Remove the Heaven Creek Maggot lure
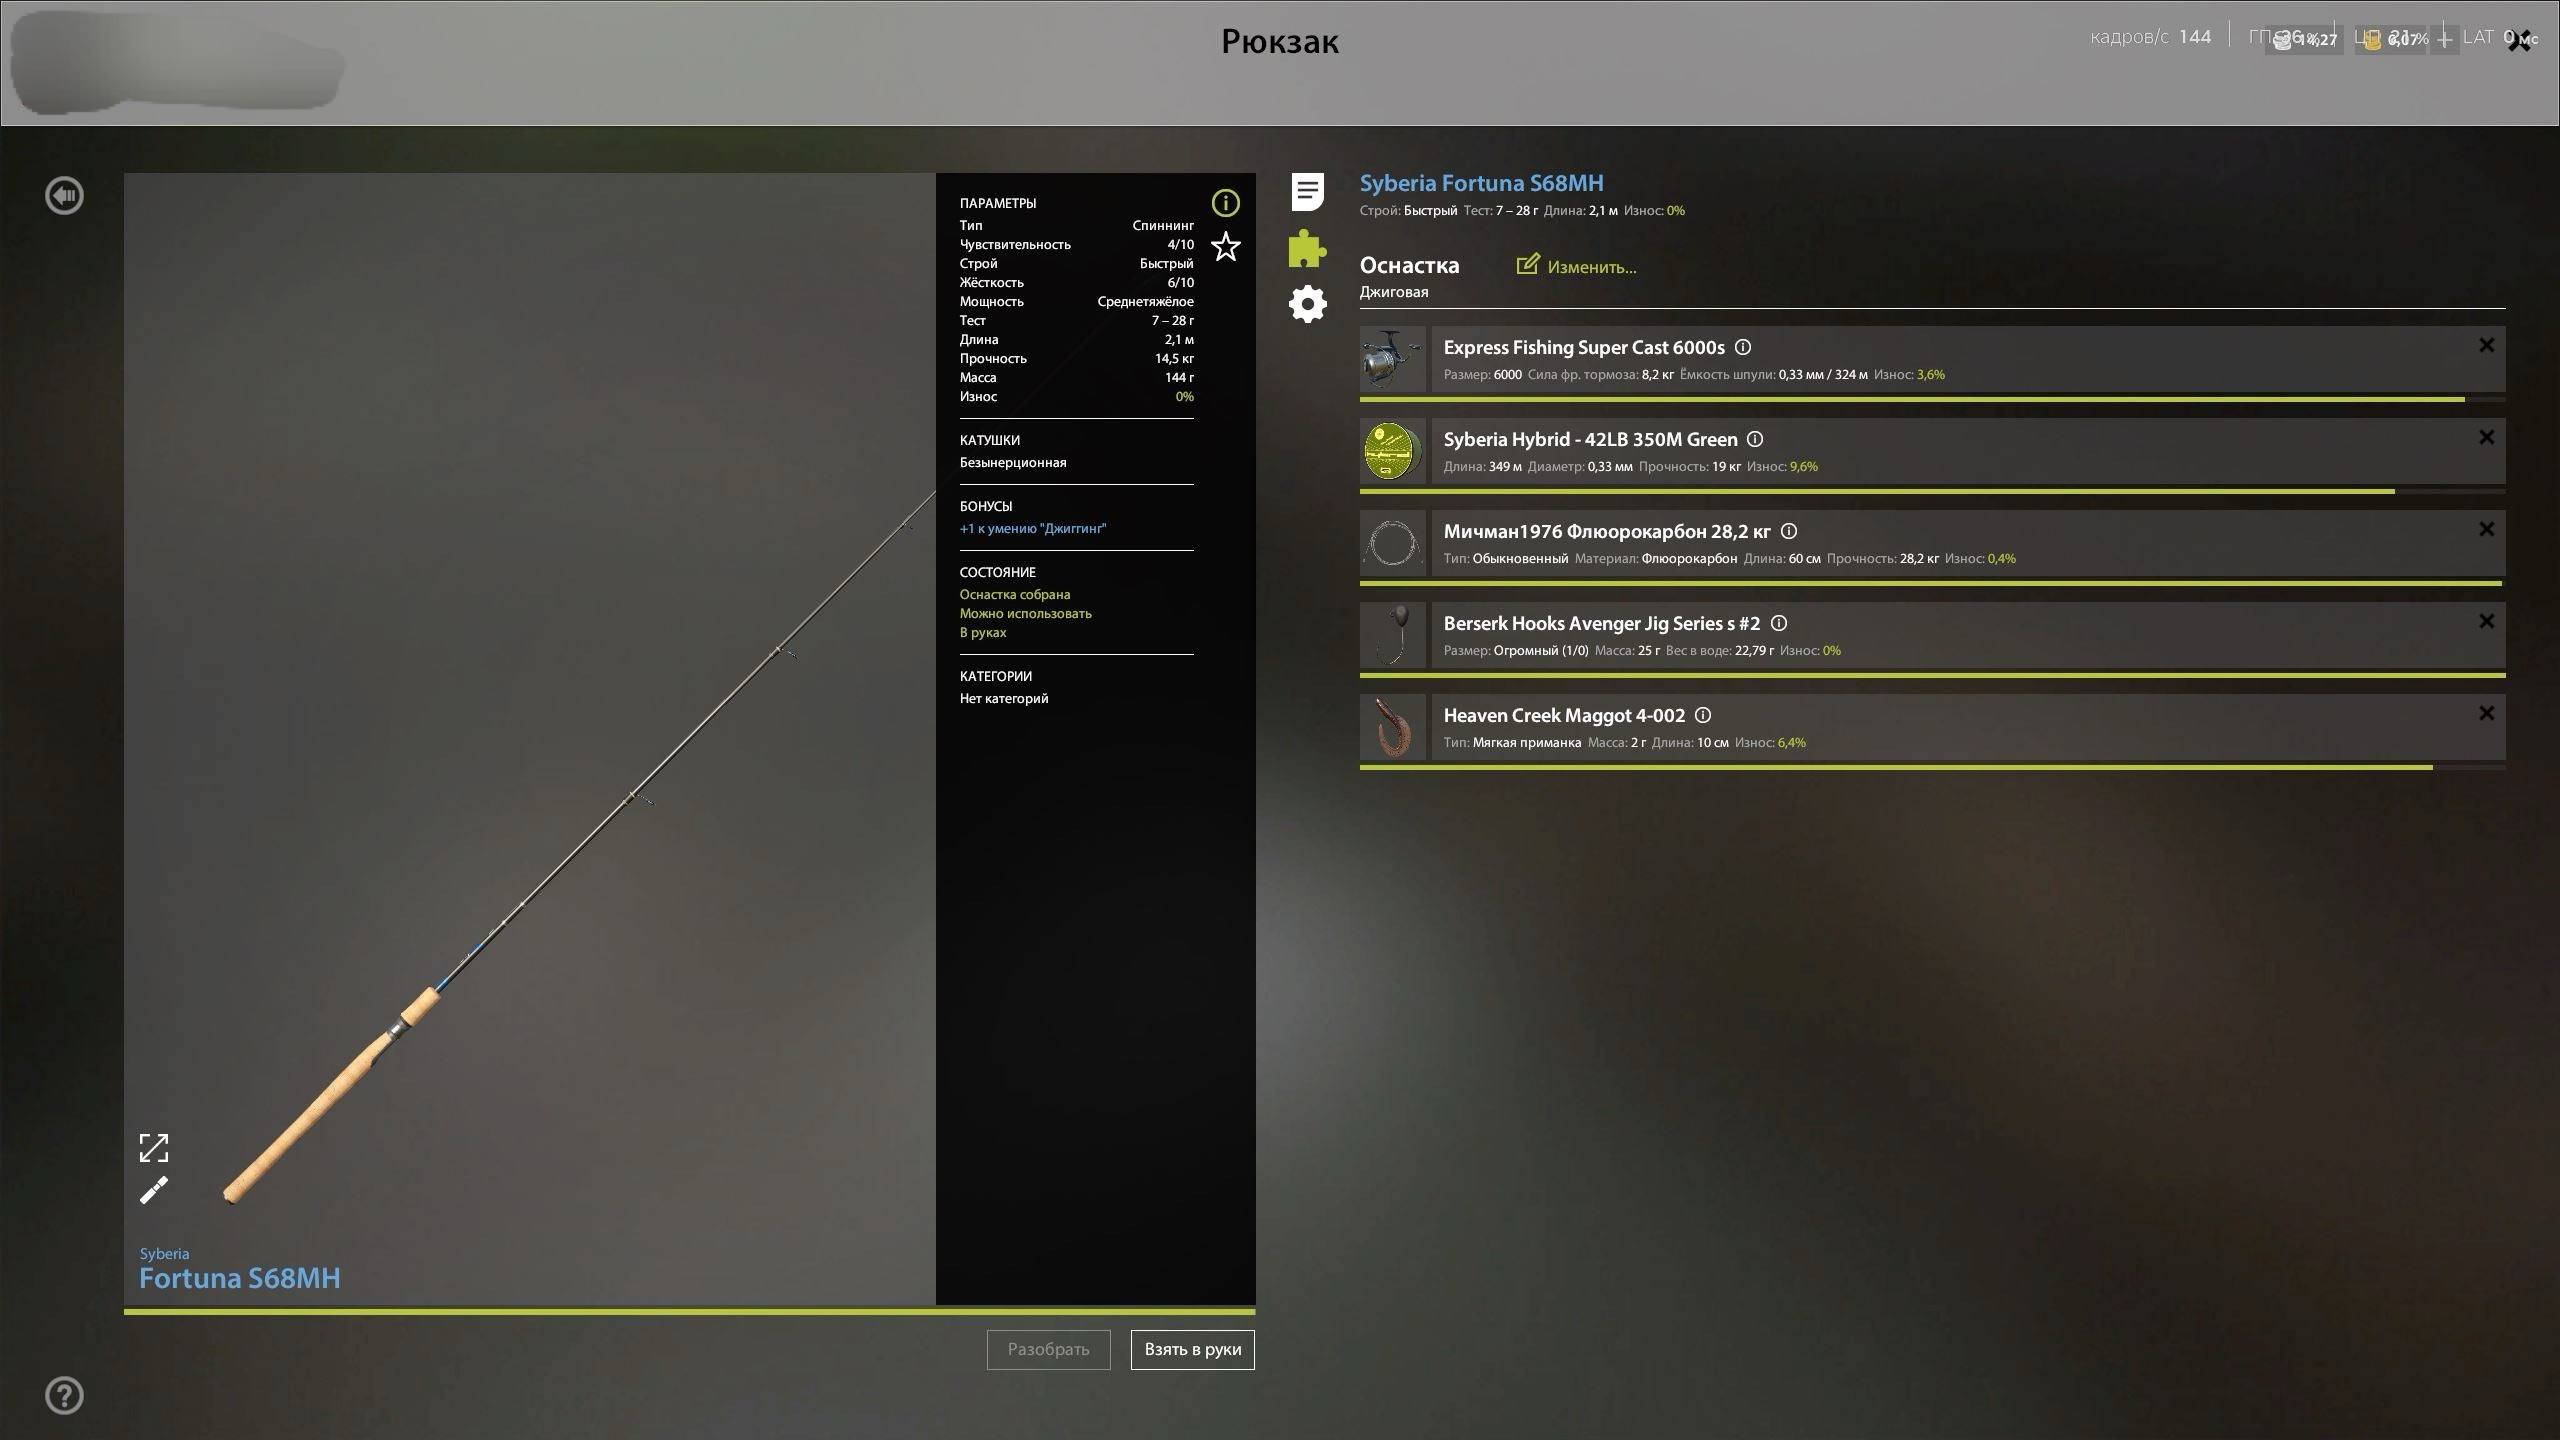The width and height of the screenshot is (2560, 1440). 2486,714
